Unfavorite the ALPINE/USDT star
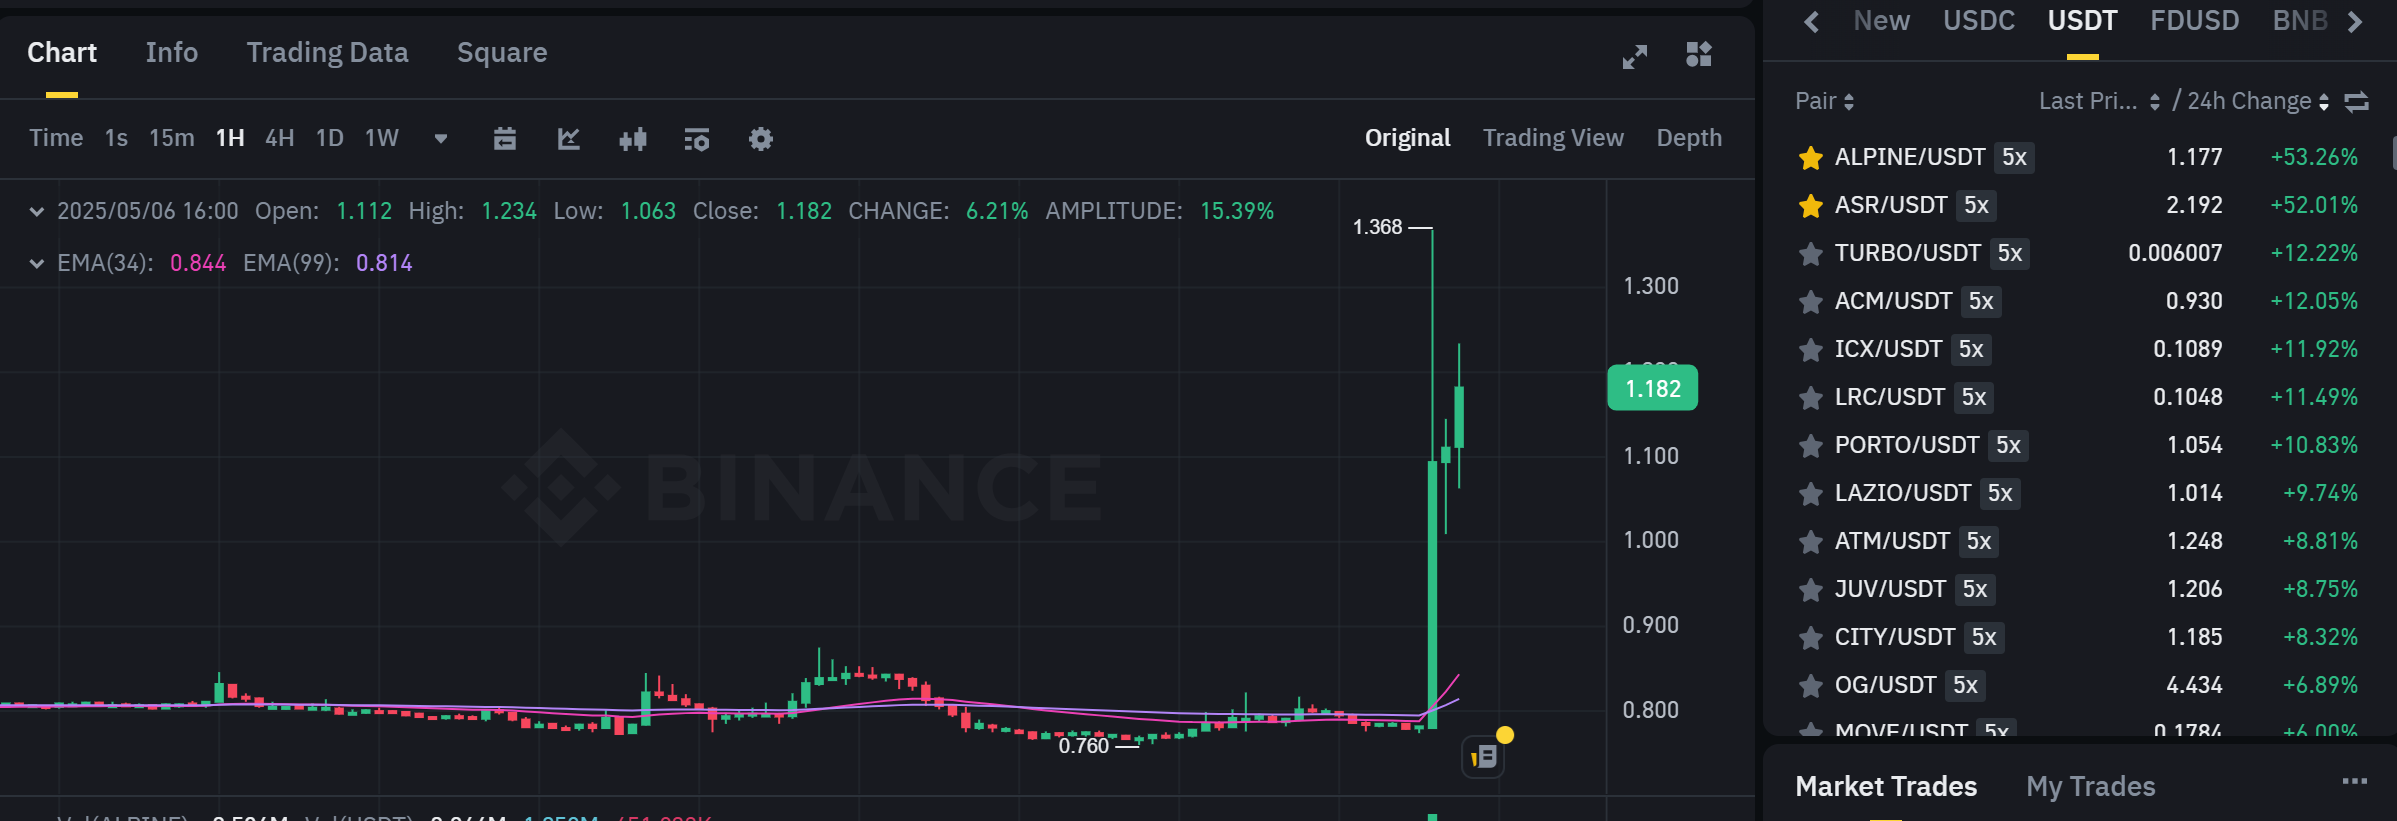The height and width of the screenshot is (821, 2397). [1810, 158]
